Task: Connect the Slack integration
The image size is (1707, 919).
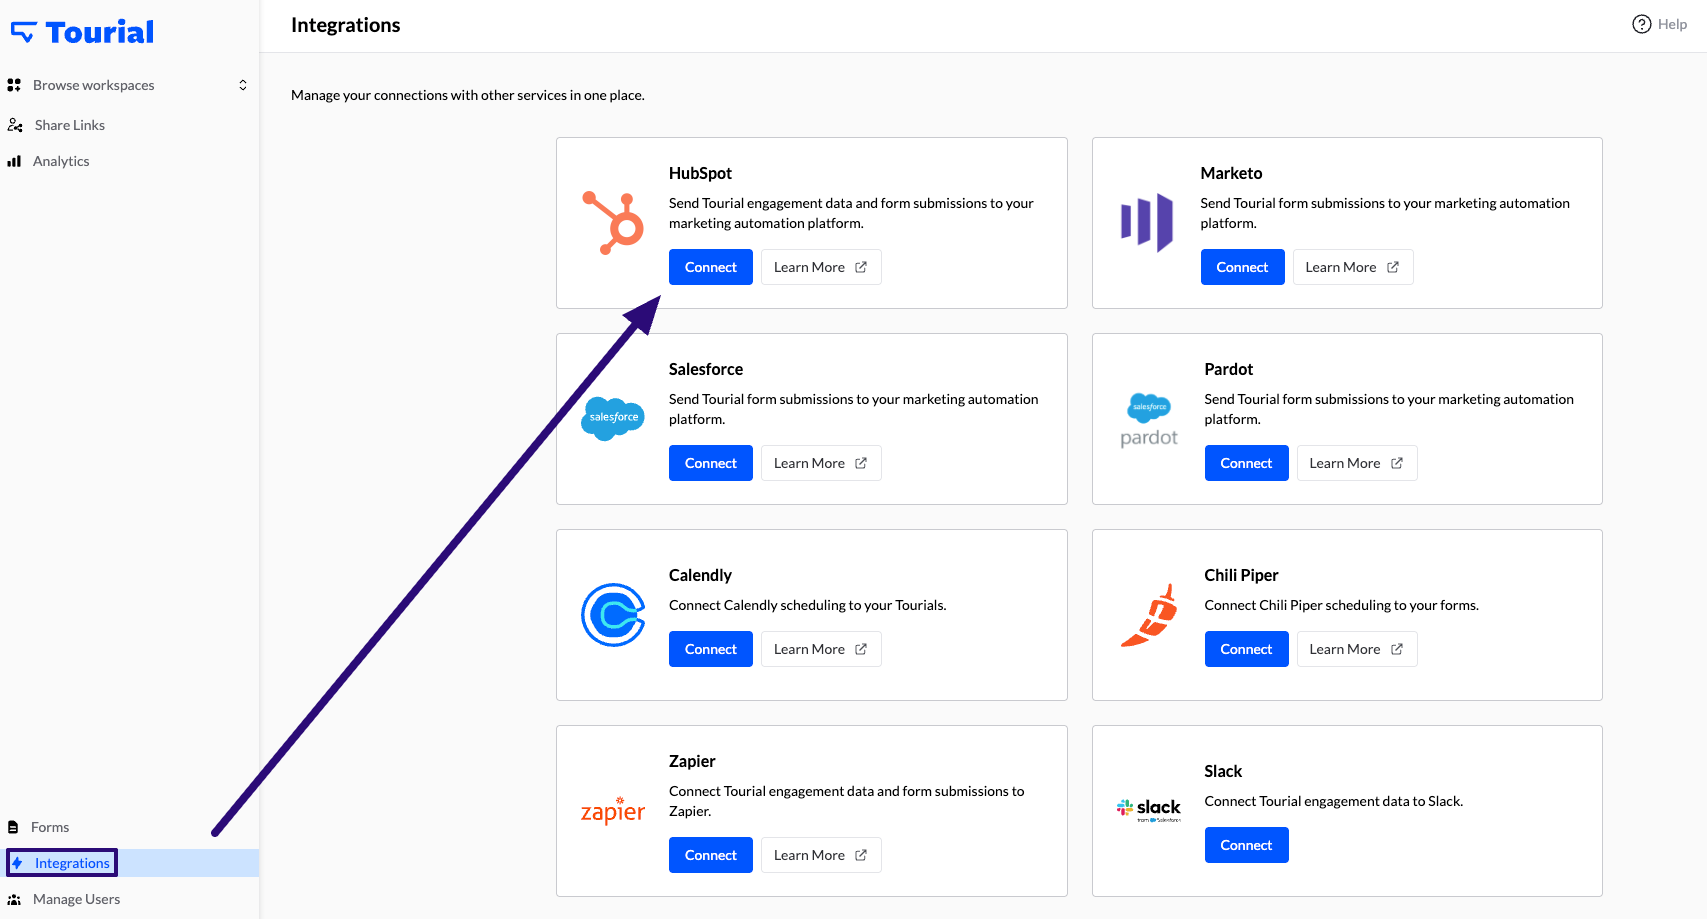Action: click(1246, 845)
